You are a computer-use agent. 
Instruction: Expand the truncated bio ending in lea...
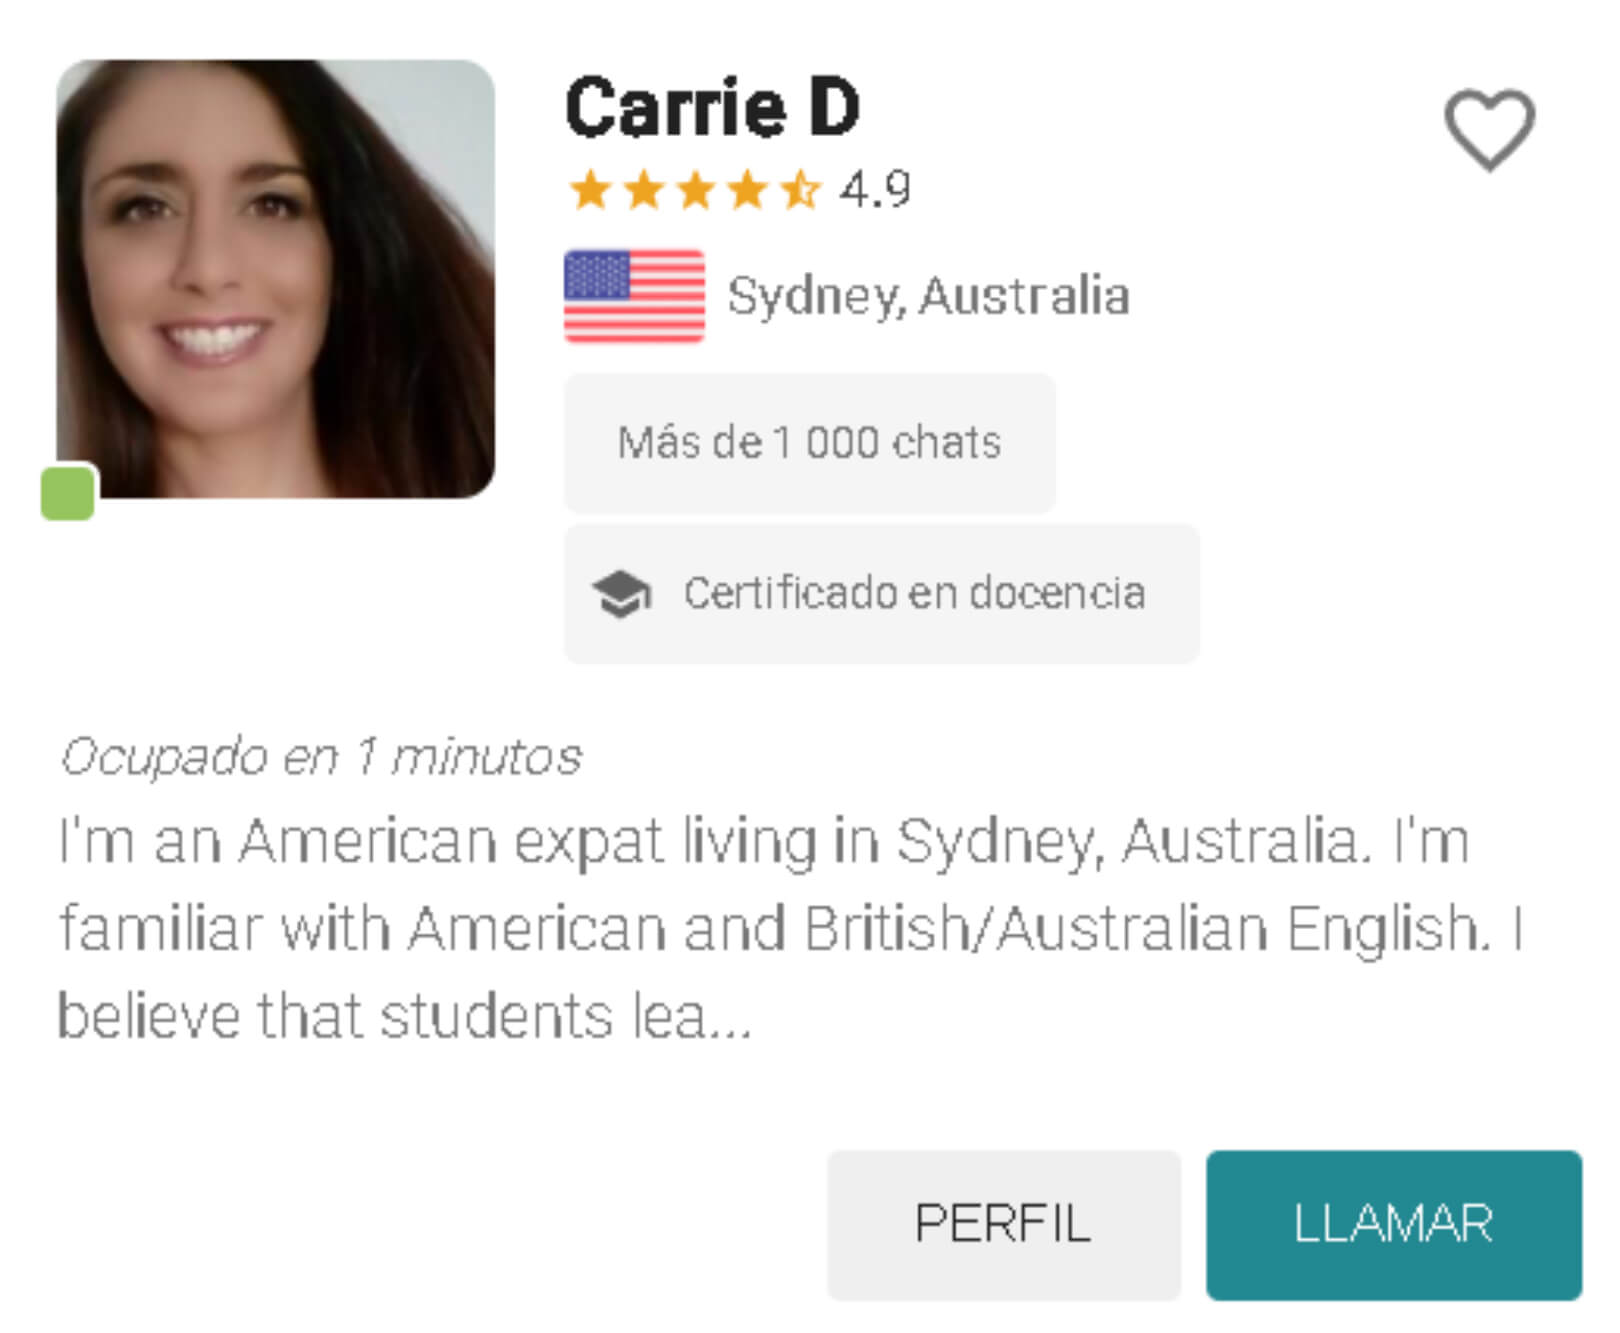pyautogui.click(x=405, y=1016)
